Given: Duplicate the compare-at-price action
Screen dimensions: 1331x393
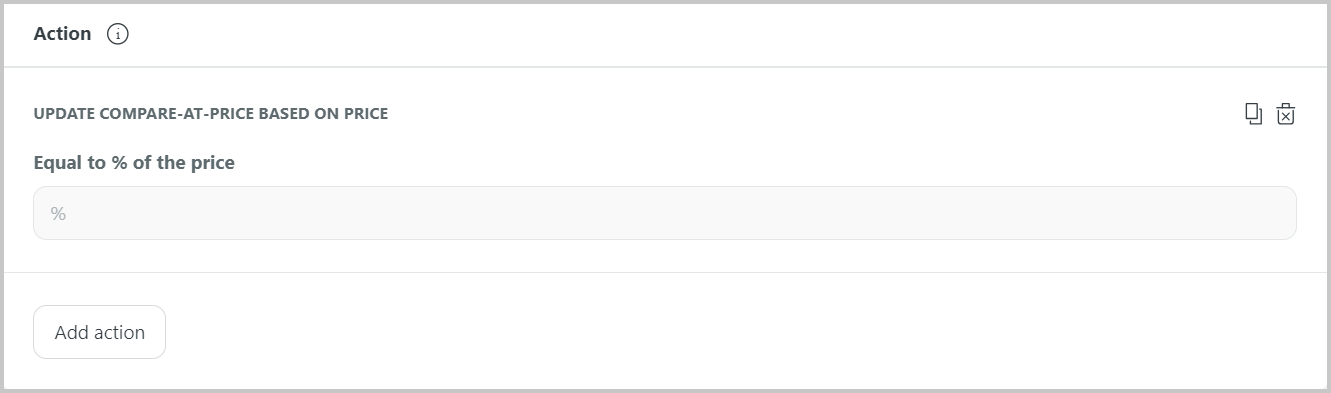Looking at the screenshot, I should [1253, 114].
